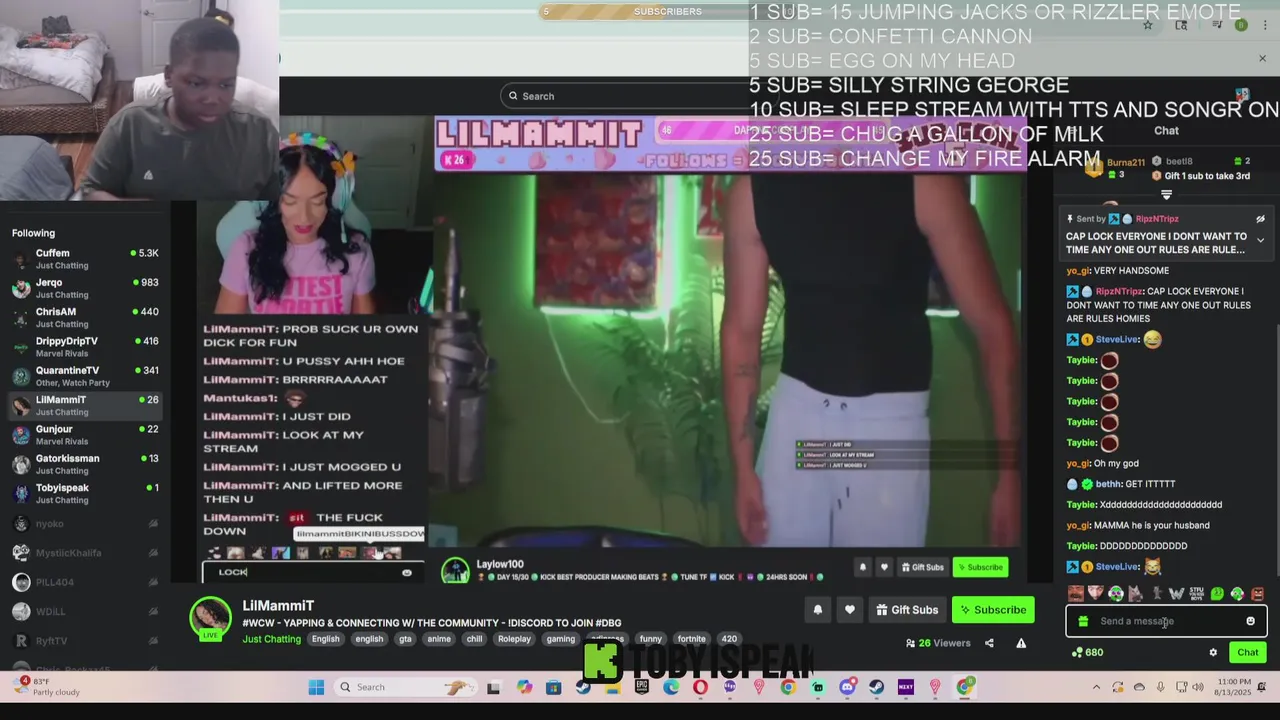The width and height of the screenshot is (1280, 720).
Task: Click the gta tag
Action: pyautogui.click(x=405, y=639)
